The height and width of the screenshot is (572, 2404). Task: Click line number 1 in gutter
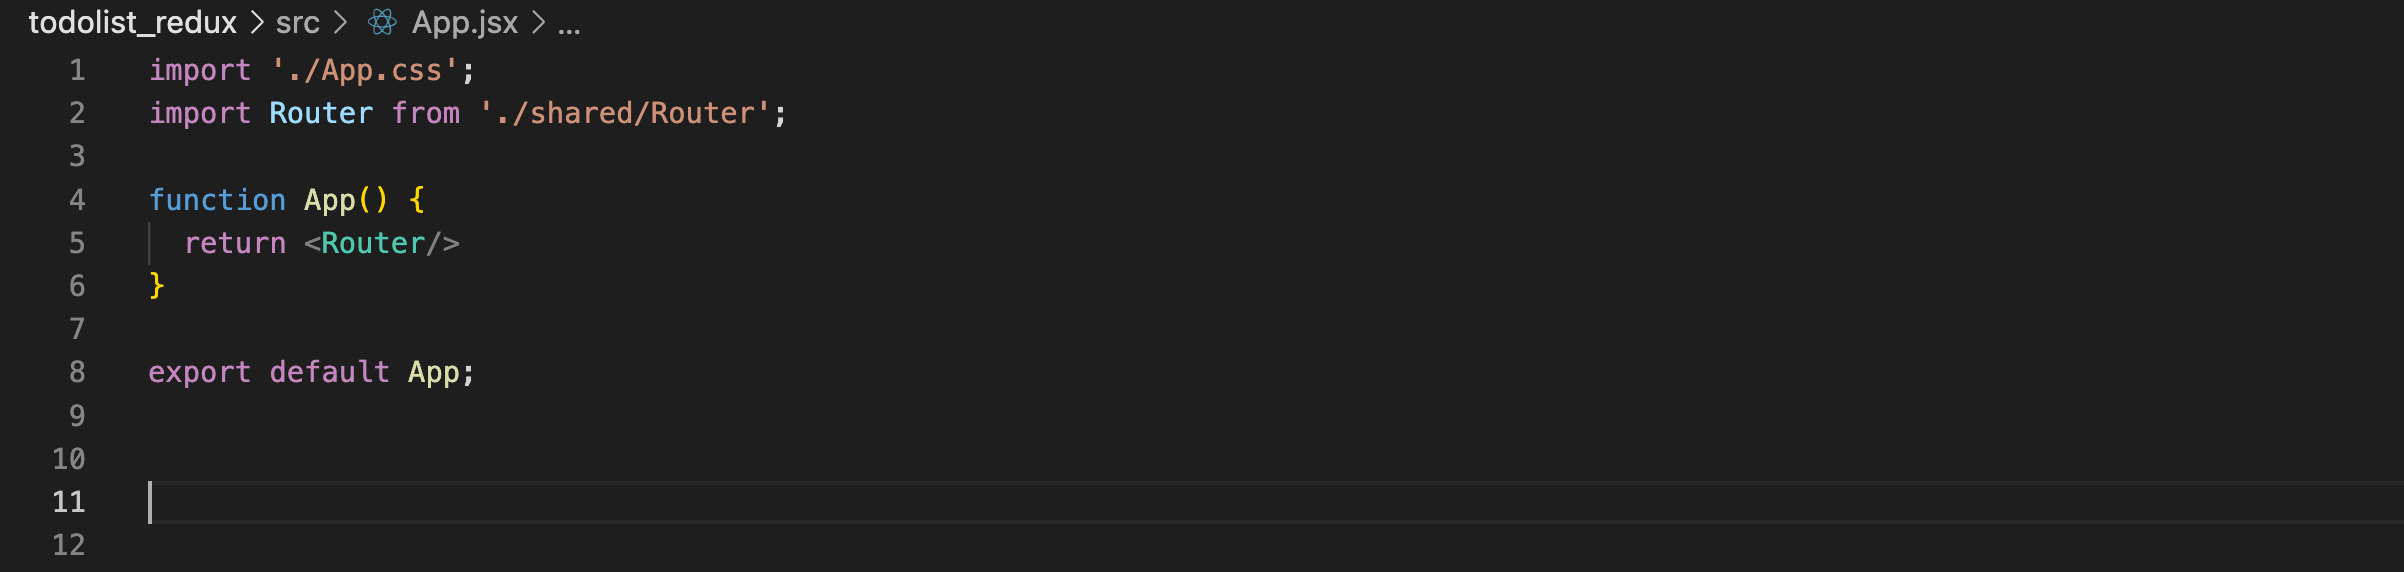coord(77,70)
